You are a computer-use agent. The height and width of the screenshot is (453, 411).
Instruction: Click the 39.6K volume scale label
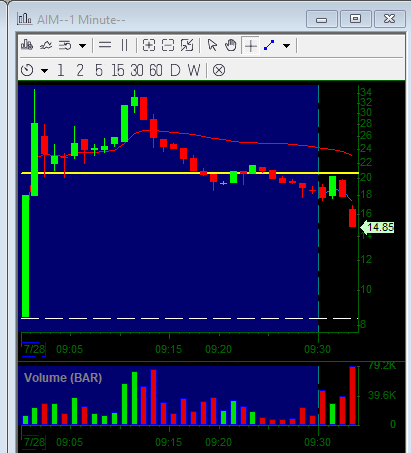(382, 395)
